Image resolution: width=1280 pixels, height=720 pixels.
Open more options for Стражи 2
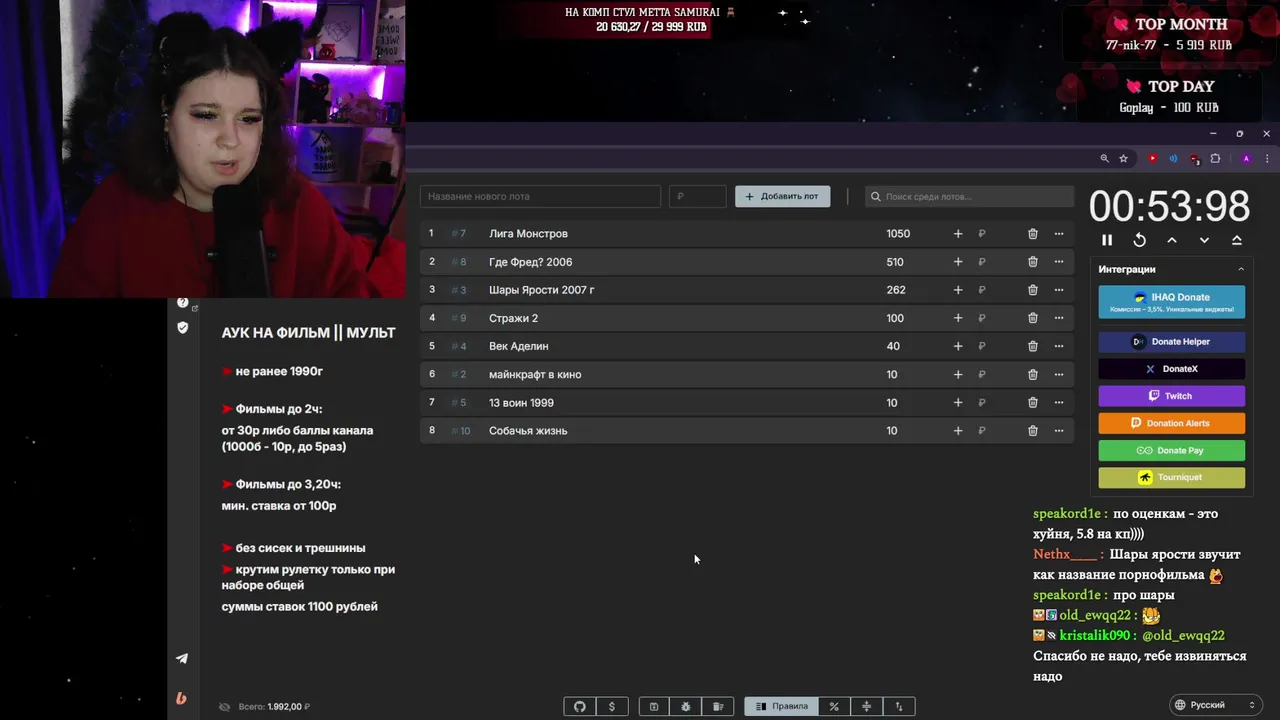coord(1059,318)
